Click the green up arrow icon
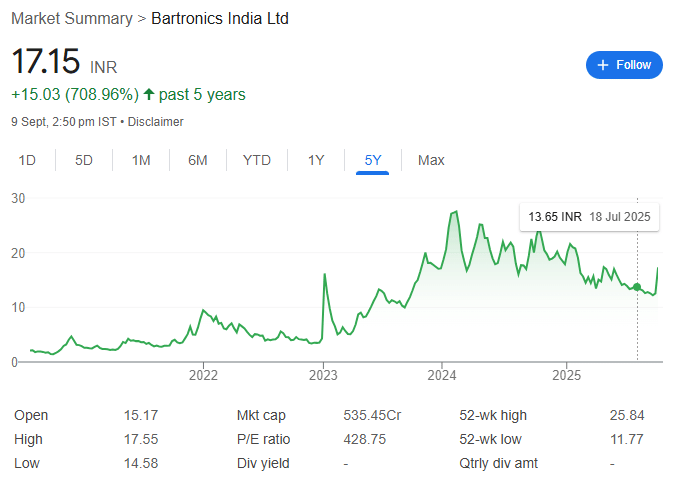The width and height of the screenshot is (692, 488). point(149,94)
